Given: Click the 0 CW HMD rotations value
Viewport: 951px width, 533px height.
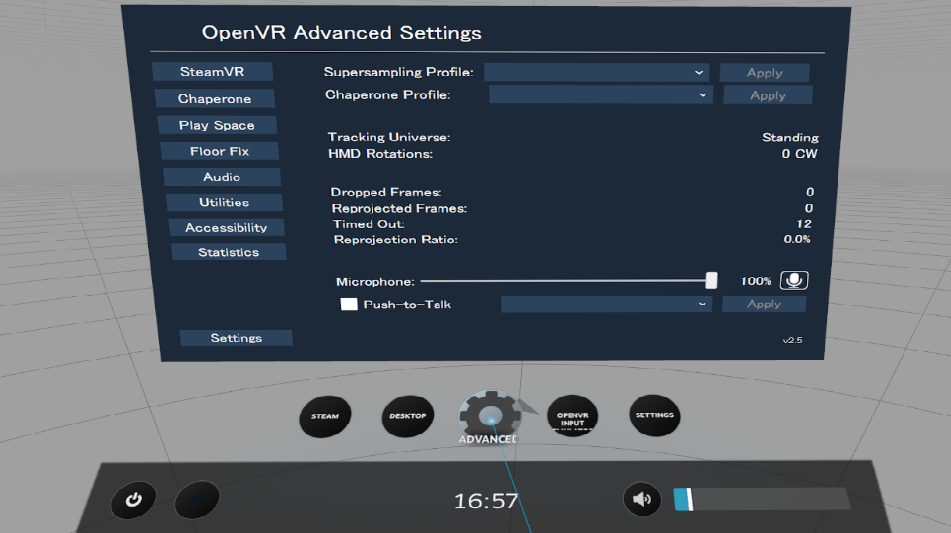Looking at the screenshot, I should pyautogui.click(x=799, y=154).
